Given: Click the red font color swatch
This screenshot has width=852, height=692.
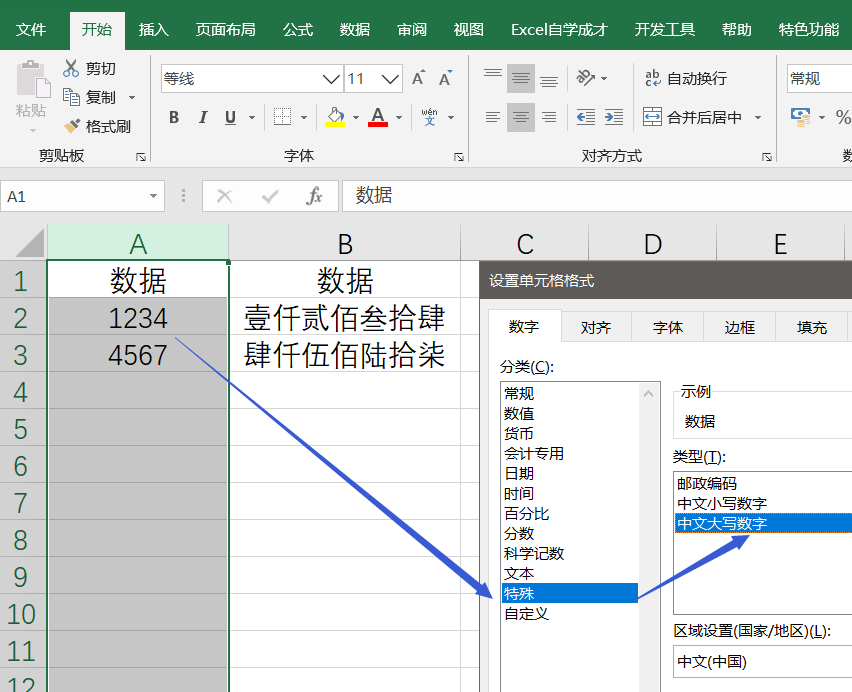Looking at the screenshot, I should tap(375, 124).
